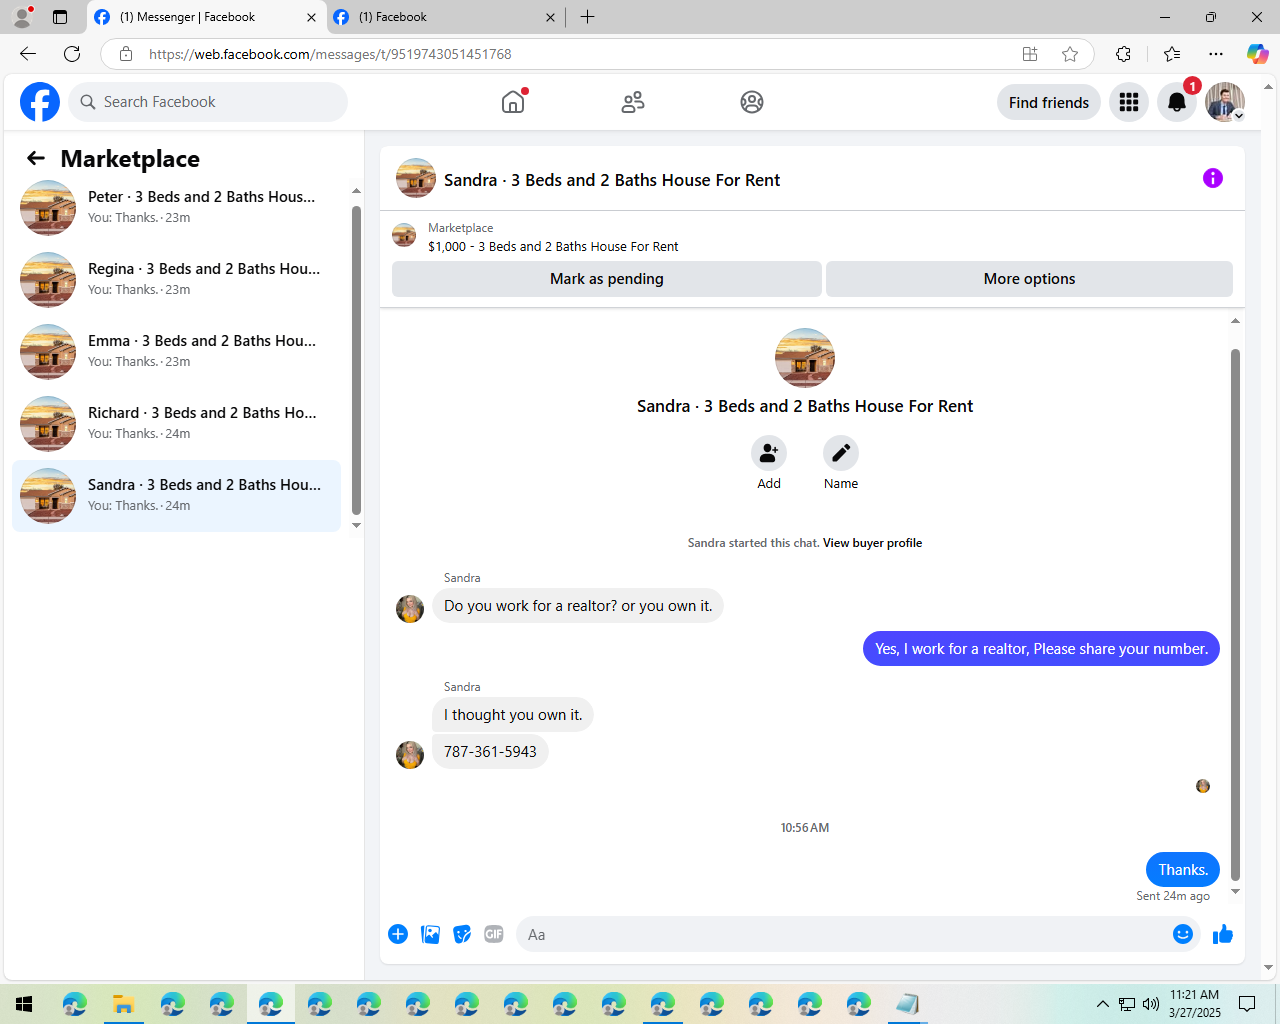Show hidden system tray icons
The image size is (1280, 1024).
1102,1004
